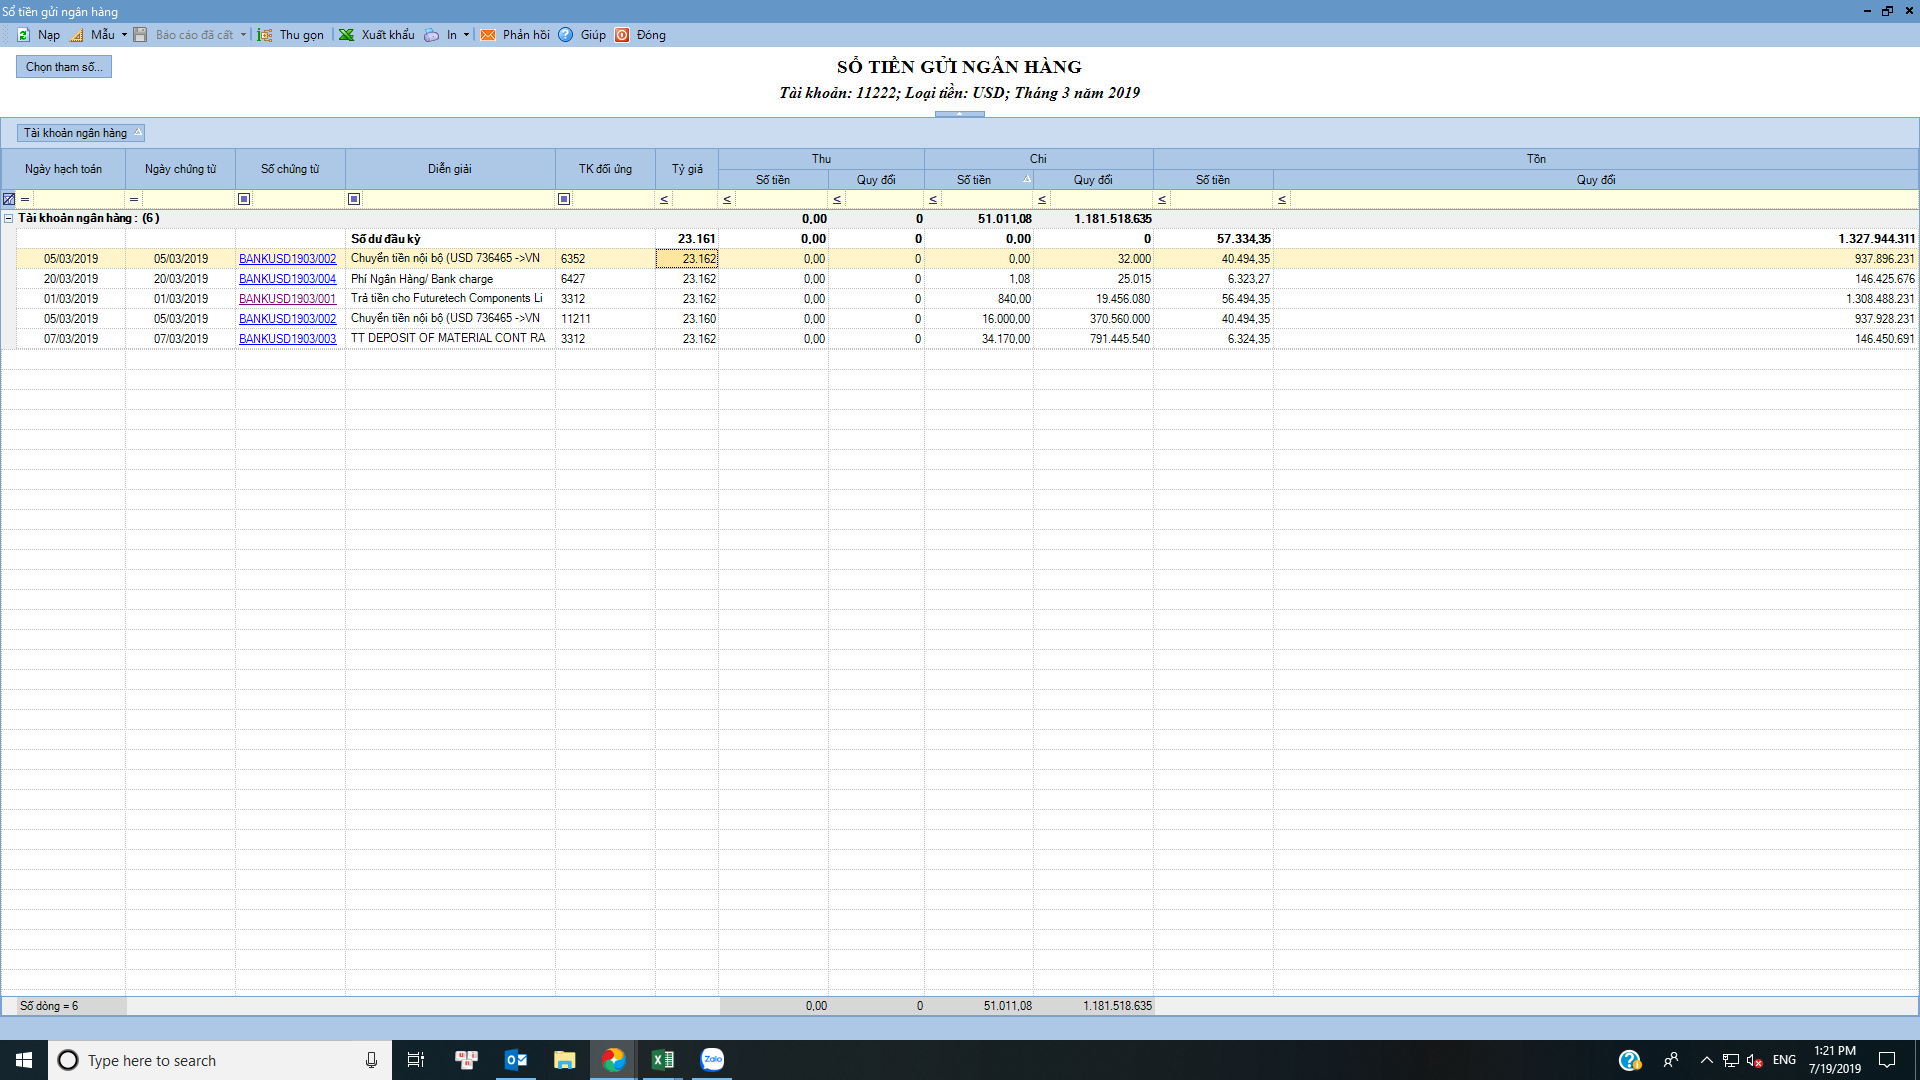Open the Action Center notifications icon
Image resolution: width=1920 pixels, height=1080 pixels.
click(1887, 1060)
